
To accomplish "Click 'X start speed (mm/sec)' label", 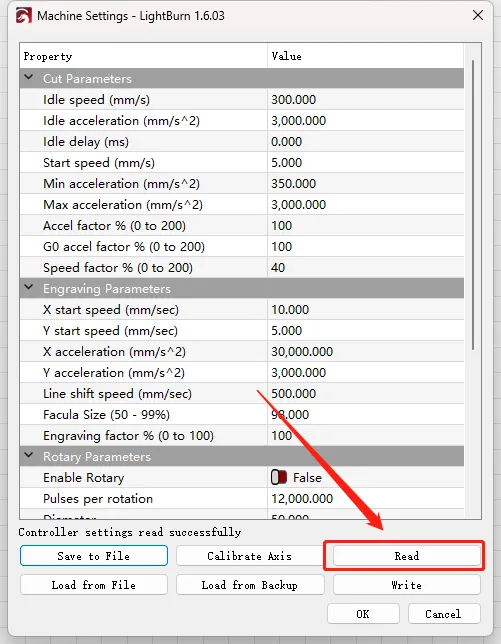I will [111, 310].
